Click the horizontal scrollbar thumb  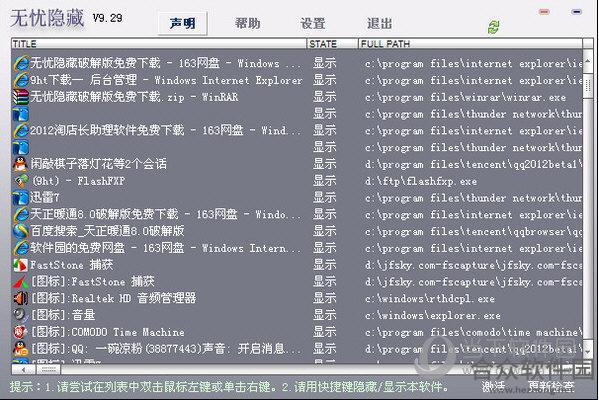[49, 369]
